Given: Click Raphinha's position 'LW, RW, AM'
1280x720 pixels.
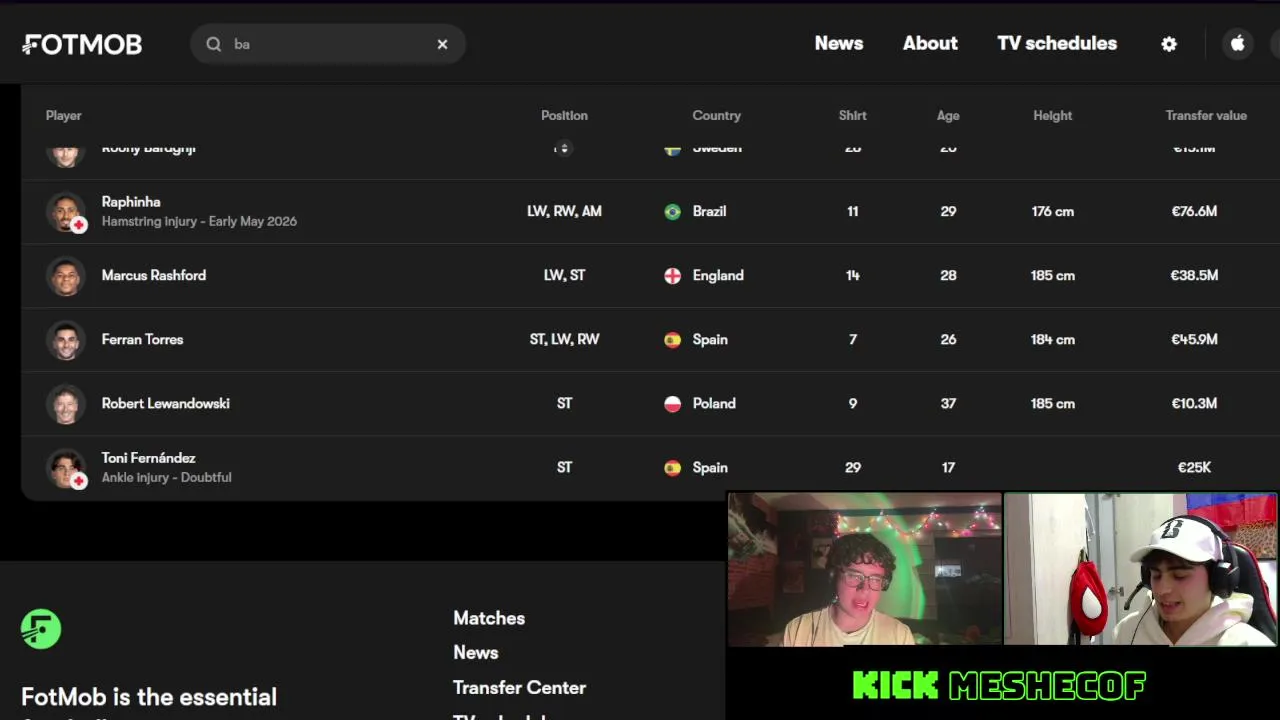Looking at the screenshot, I should 564,211.
